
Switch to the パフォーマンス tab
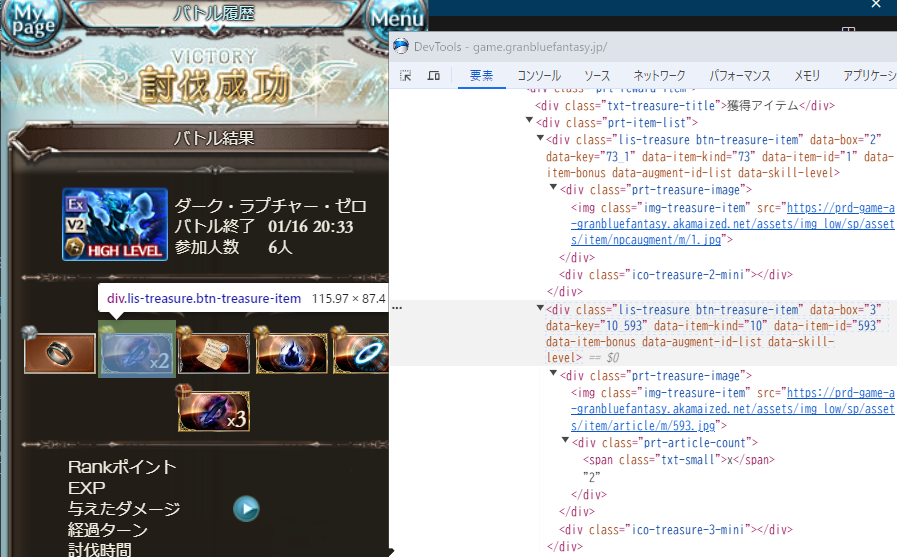tap(740, 75)
